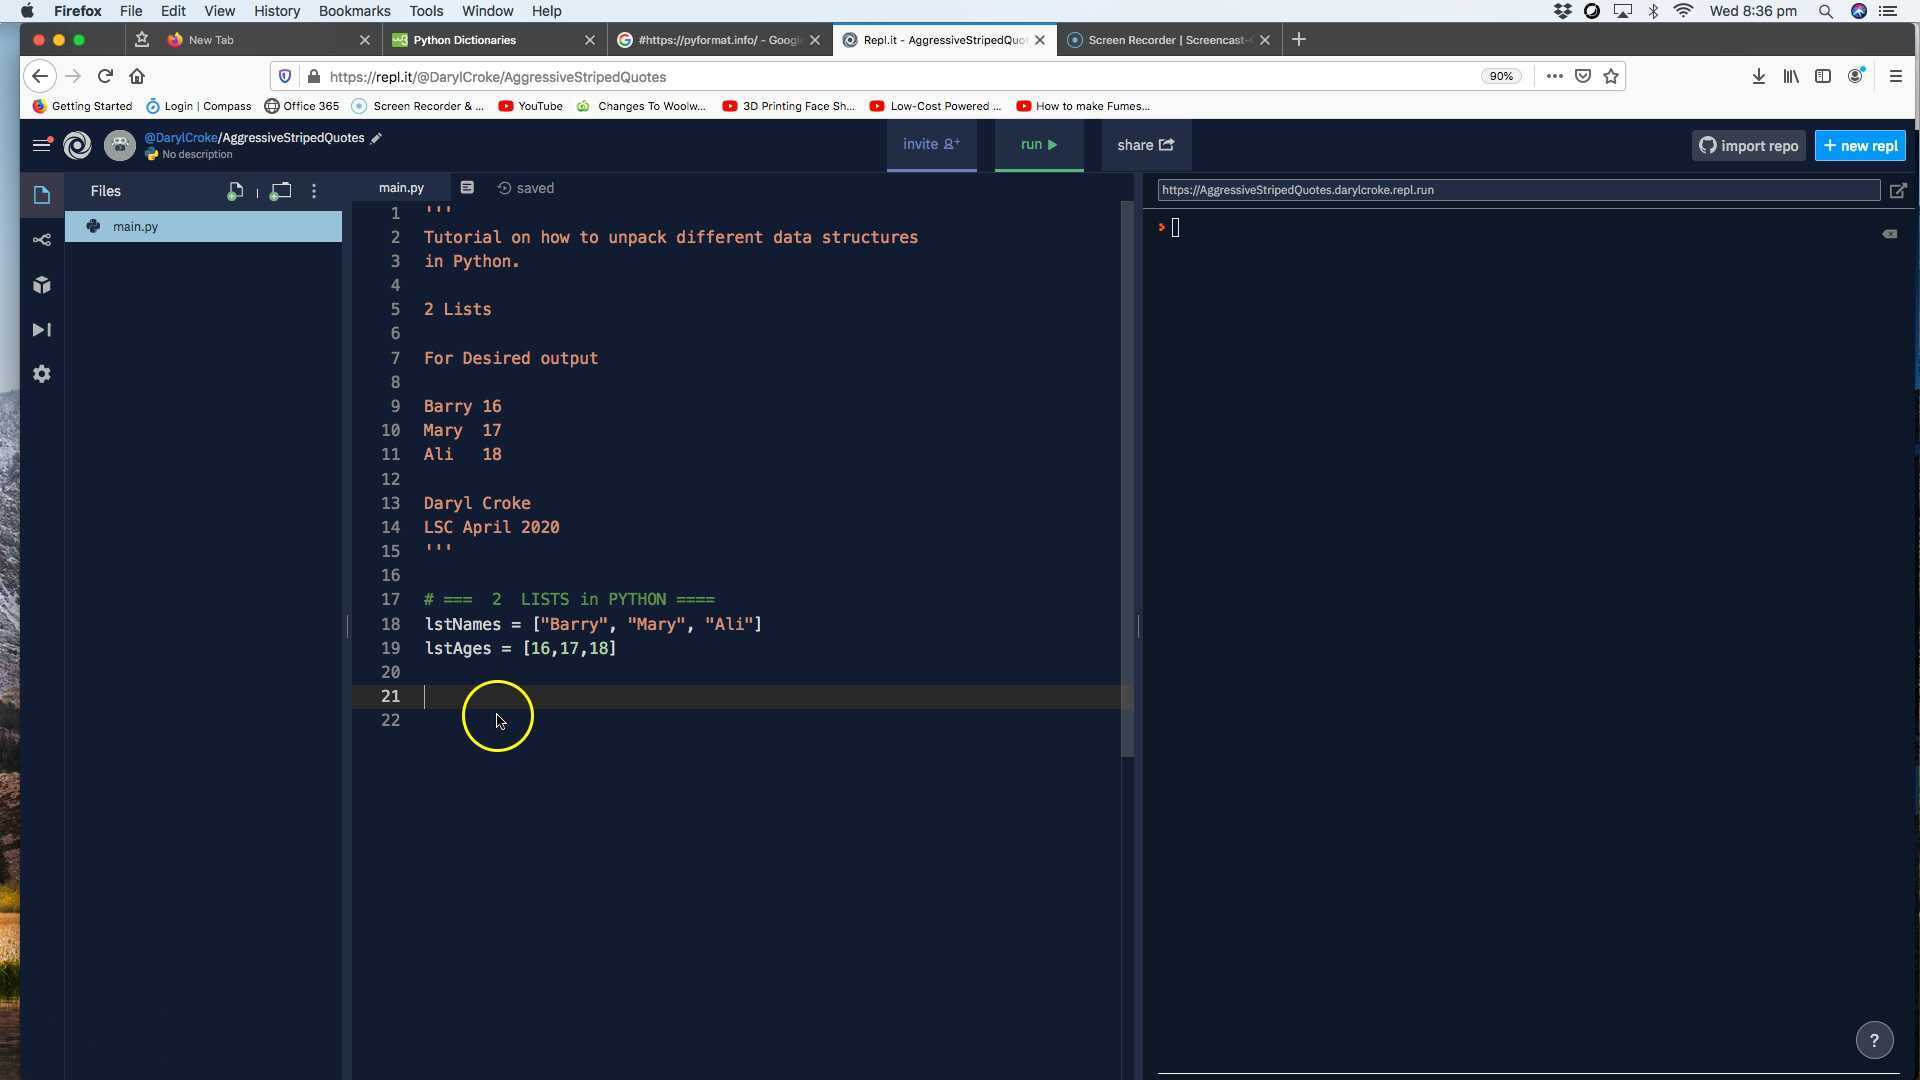
Task: Add a new folder in the Files panel
Action: click(x=281, y=191)
